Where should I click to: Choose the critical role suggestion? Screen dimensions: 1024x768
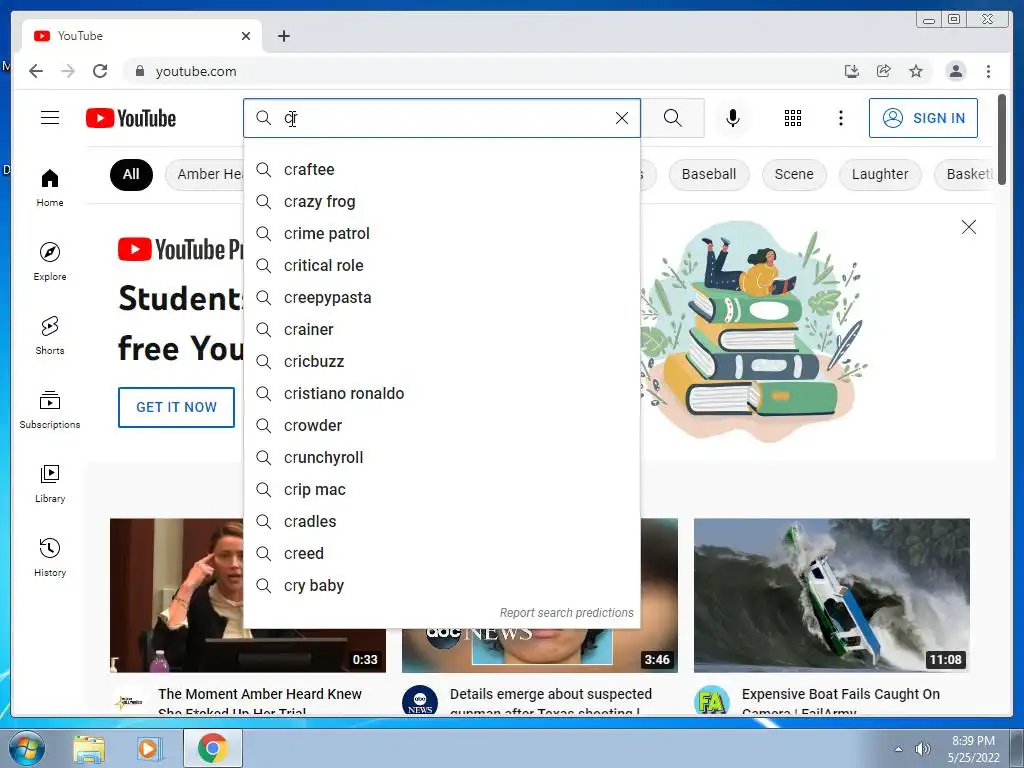click(441, 265)
